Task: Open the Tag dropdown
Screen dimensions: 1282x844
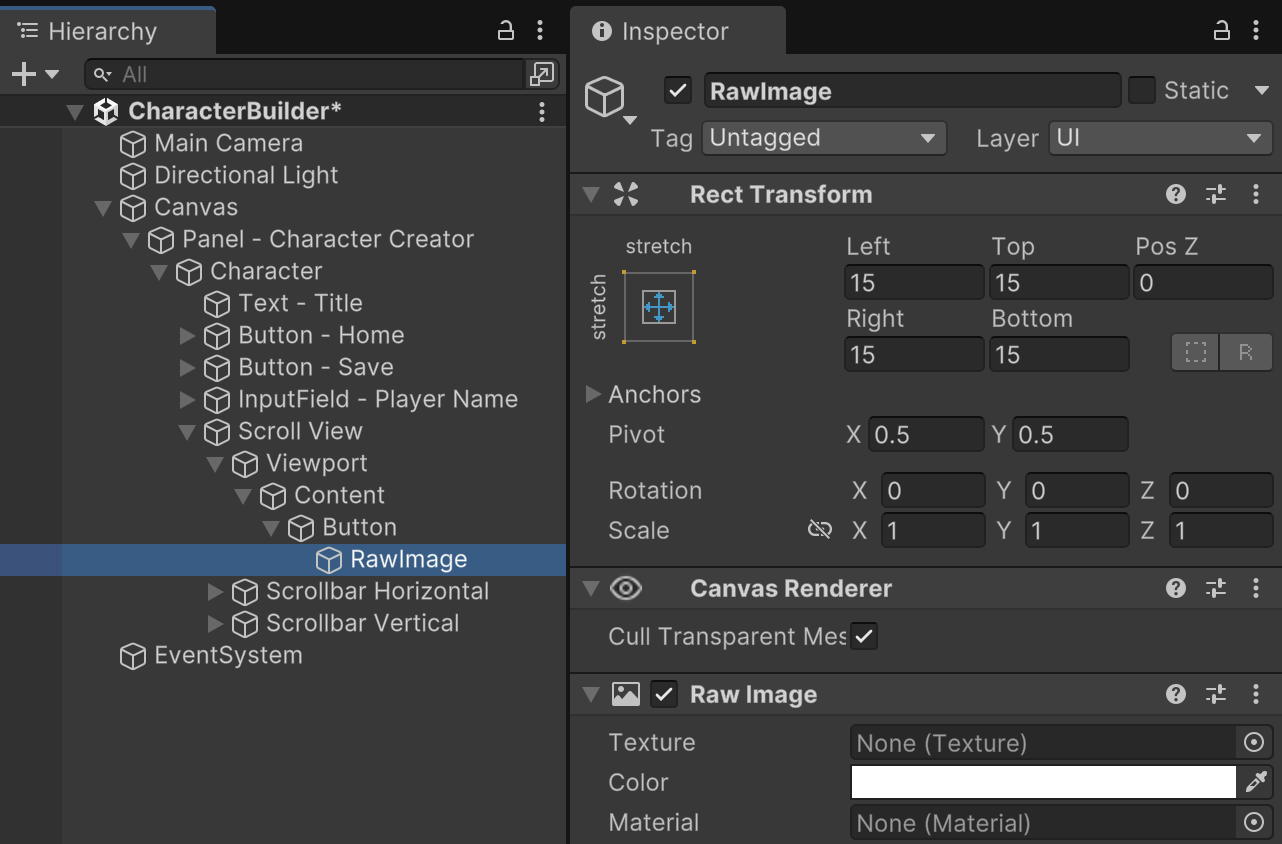Action: pos(824,138)
